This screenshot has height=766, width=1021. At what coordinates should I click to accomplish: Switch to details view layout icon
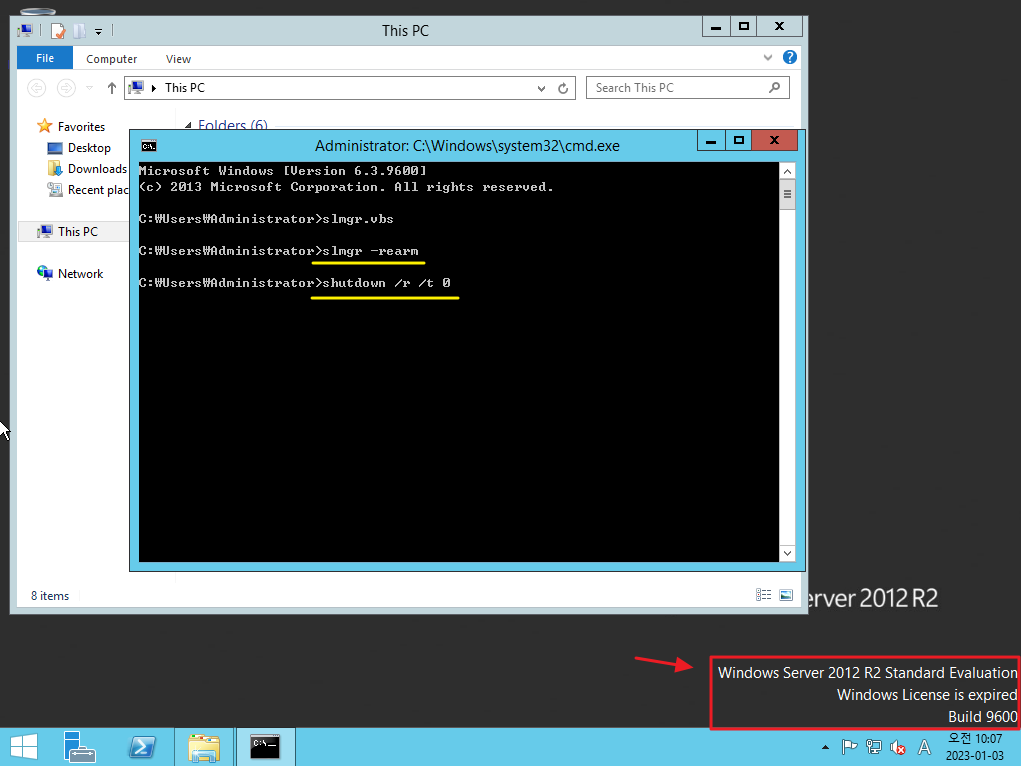763,595
